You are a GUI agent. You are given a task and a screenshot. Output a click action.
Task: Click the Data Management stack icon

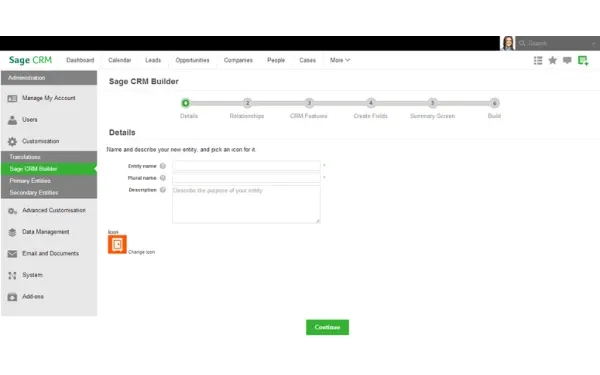click(12, 232)
